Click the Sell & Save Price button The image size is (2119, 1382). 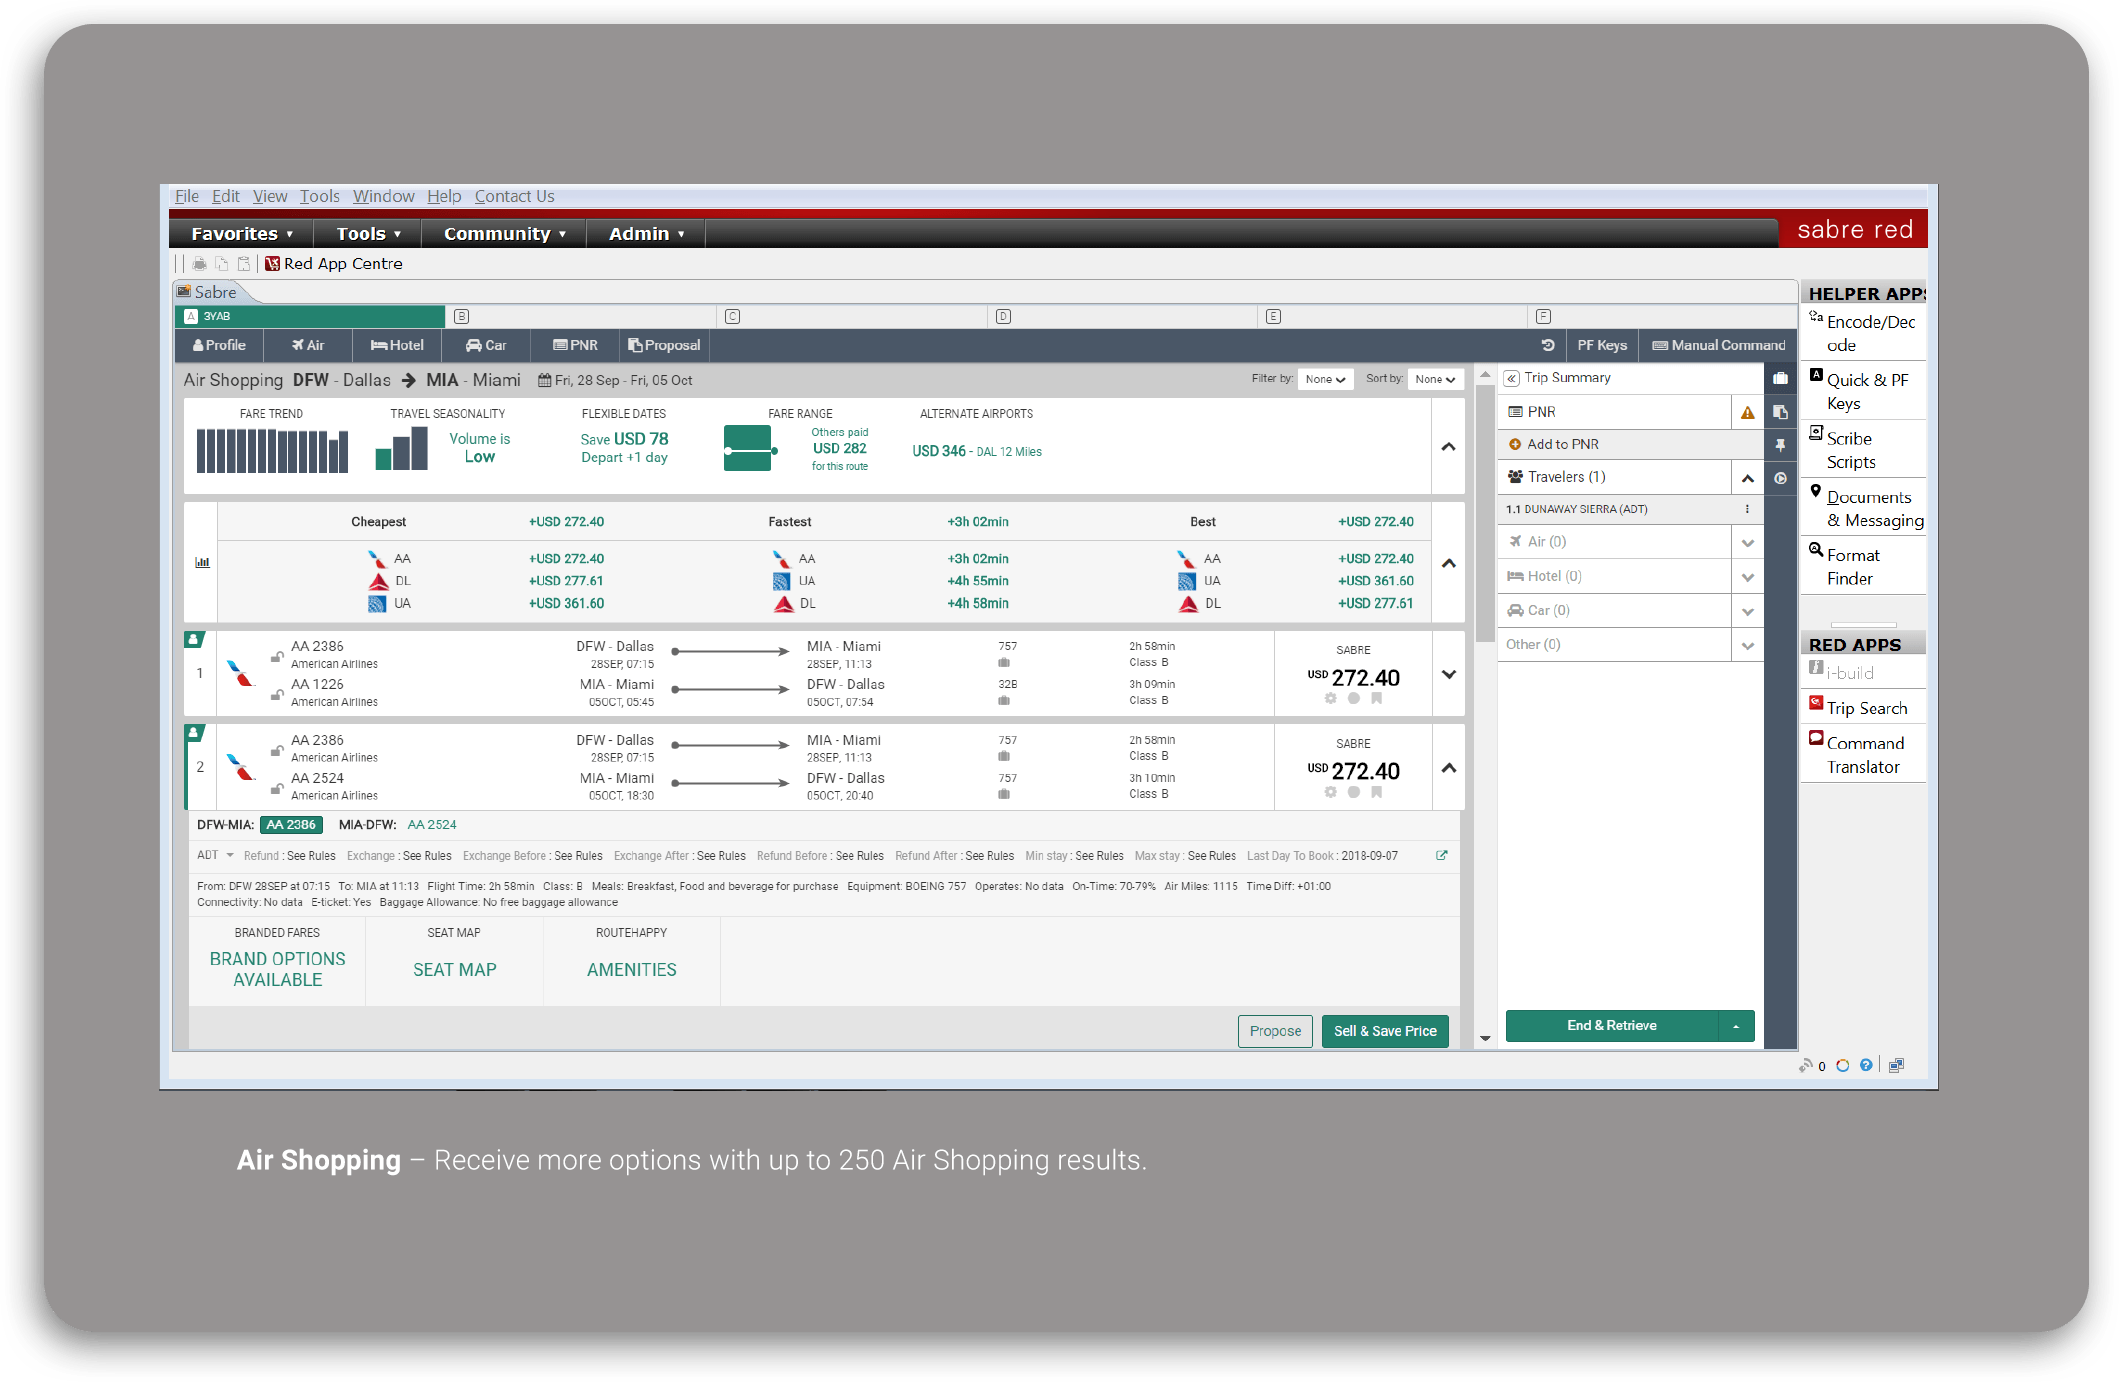click(x=1384, y=1031)
